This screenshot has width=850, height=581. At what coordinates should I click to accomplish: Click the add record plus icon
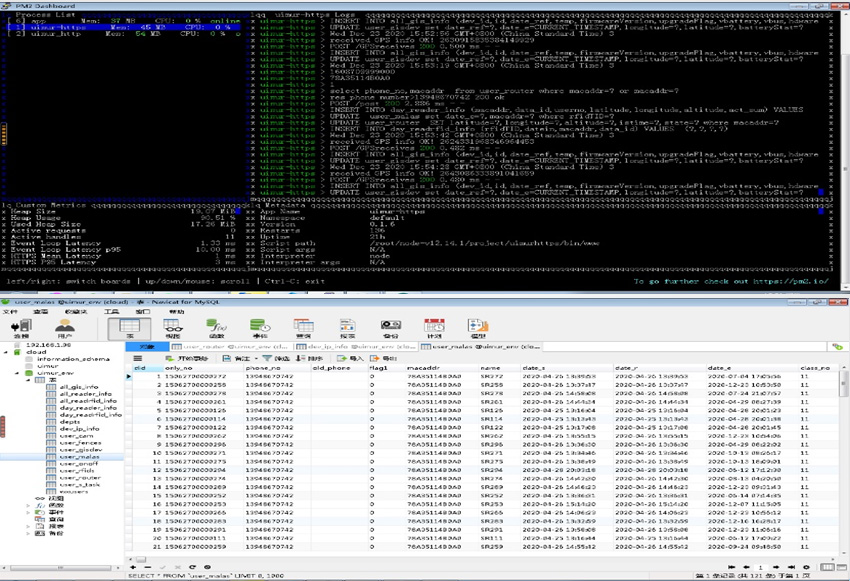pos(133,567)
